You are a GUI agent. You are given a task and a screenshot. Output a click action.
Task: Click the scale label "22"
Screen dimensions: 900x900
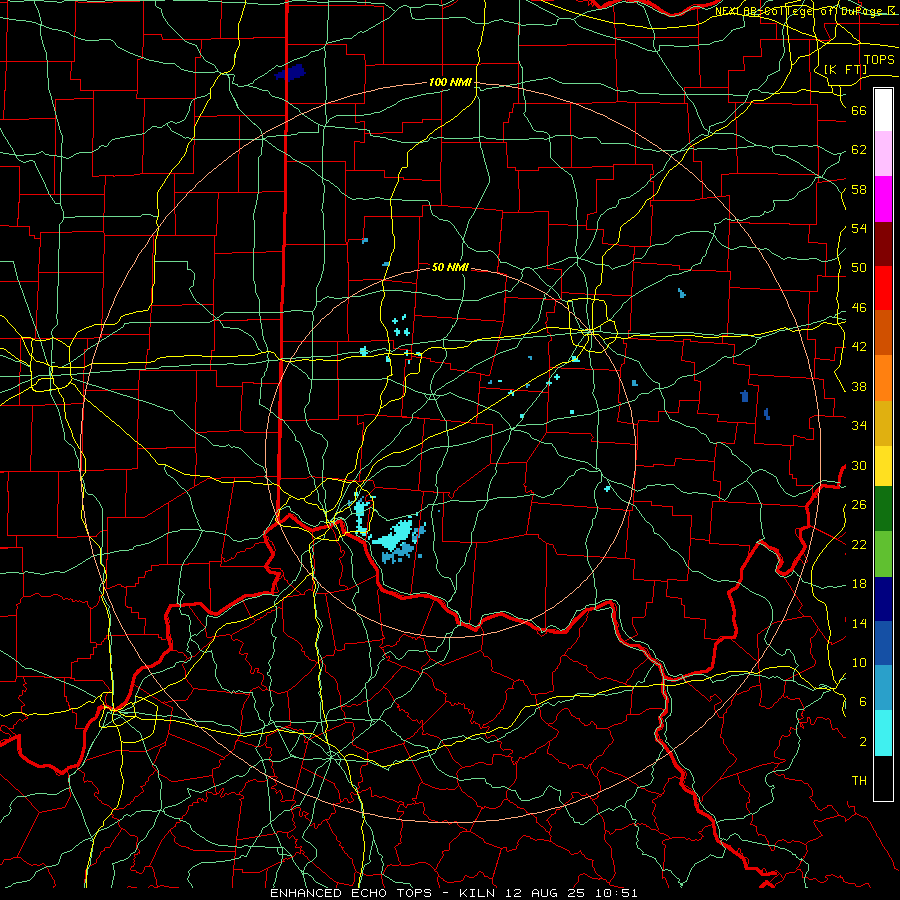point(859,544)
